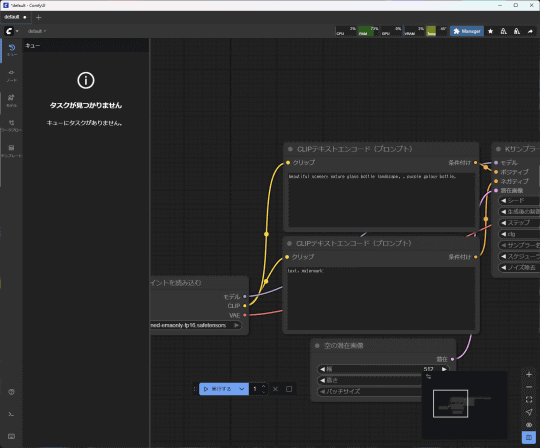Screen dimensions: 540x448
Task: Open the Workflows sidebar icon
Action: coord(11,126)
